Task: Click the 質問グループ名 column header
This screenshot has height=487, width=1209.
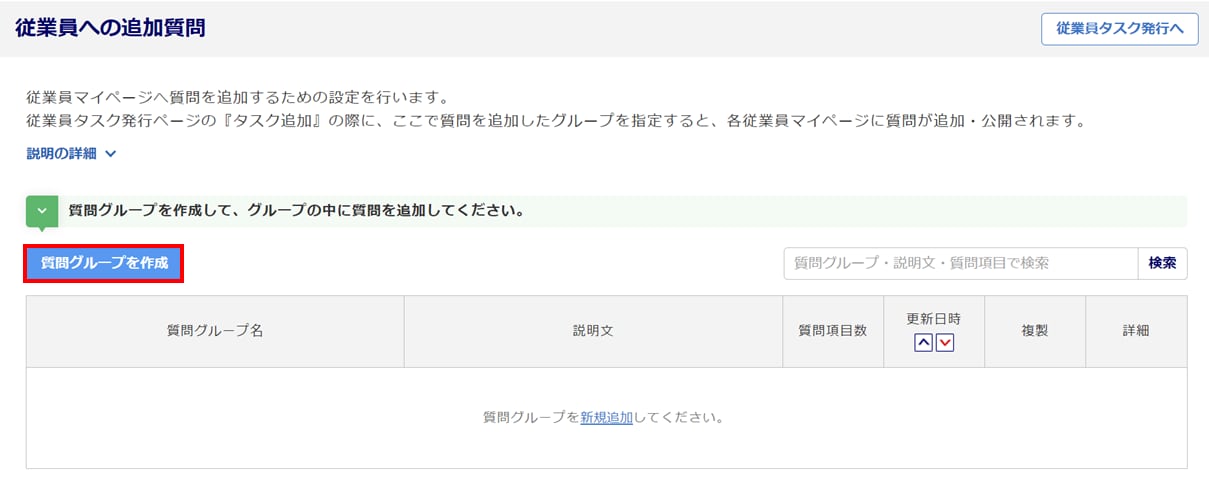Action: pyautogui.click(x=215, y=331)
